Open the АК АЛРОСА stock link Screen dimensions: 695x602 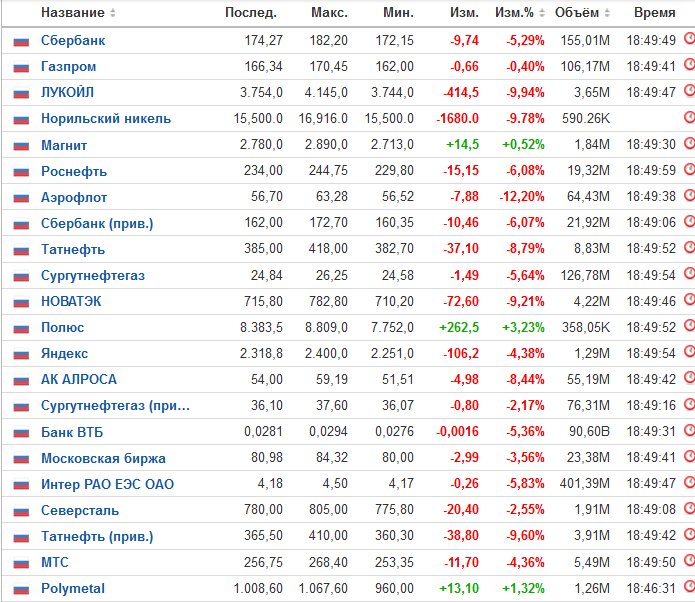(x=79, y=379)
